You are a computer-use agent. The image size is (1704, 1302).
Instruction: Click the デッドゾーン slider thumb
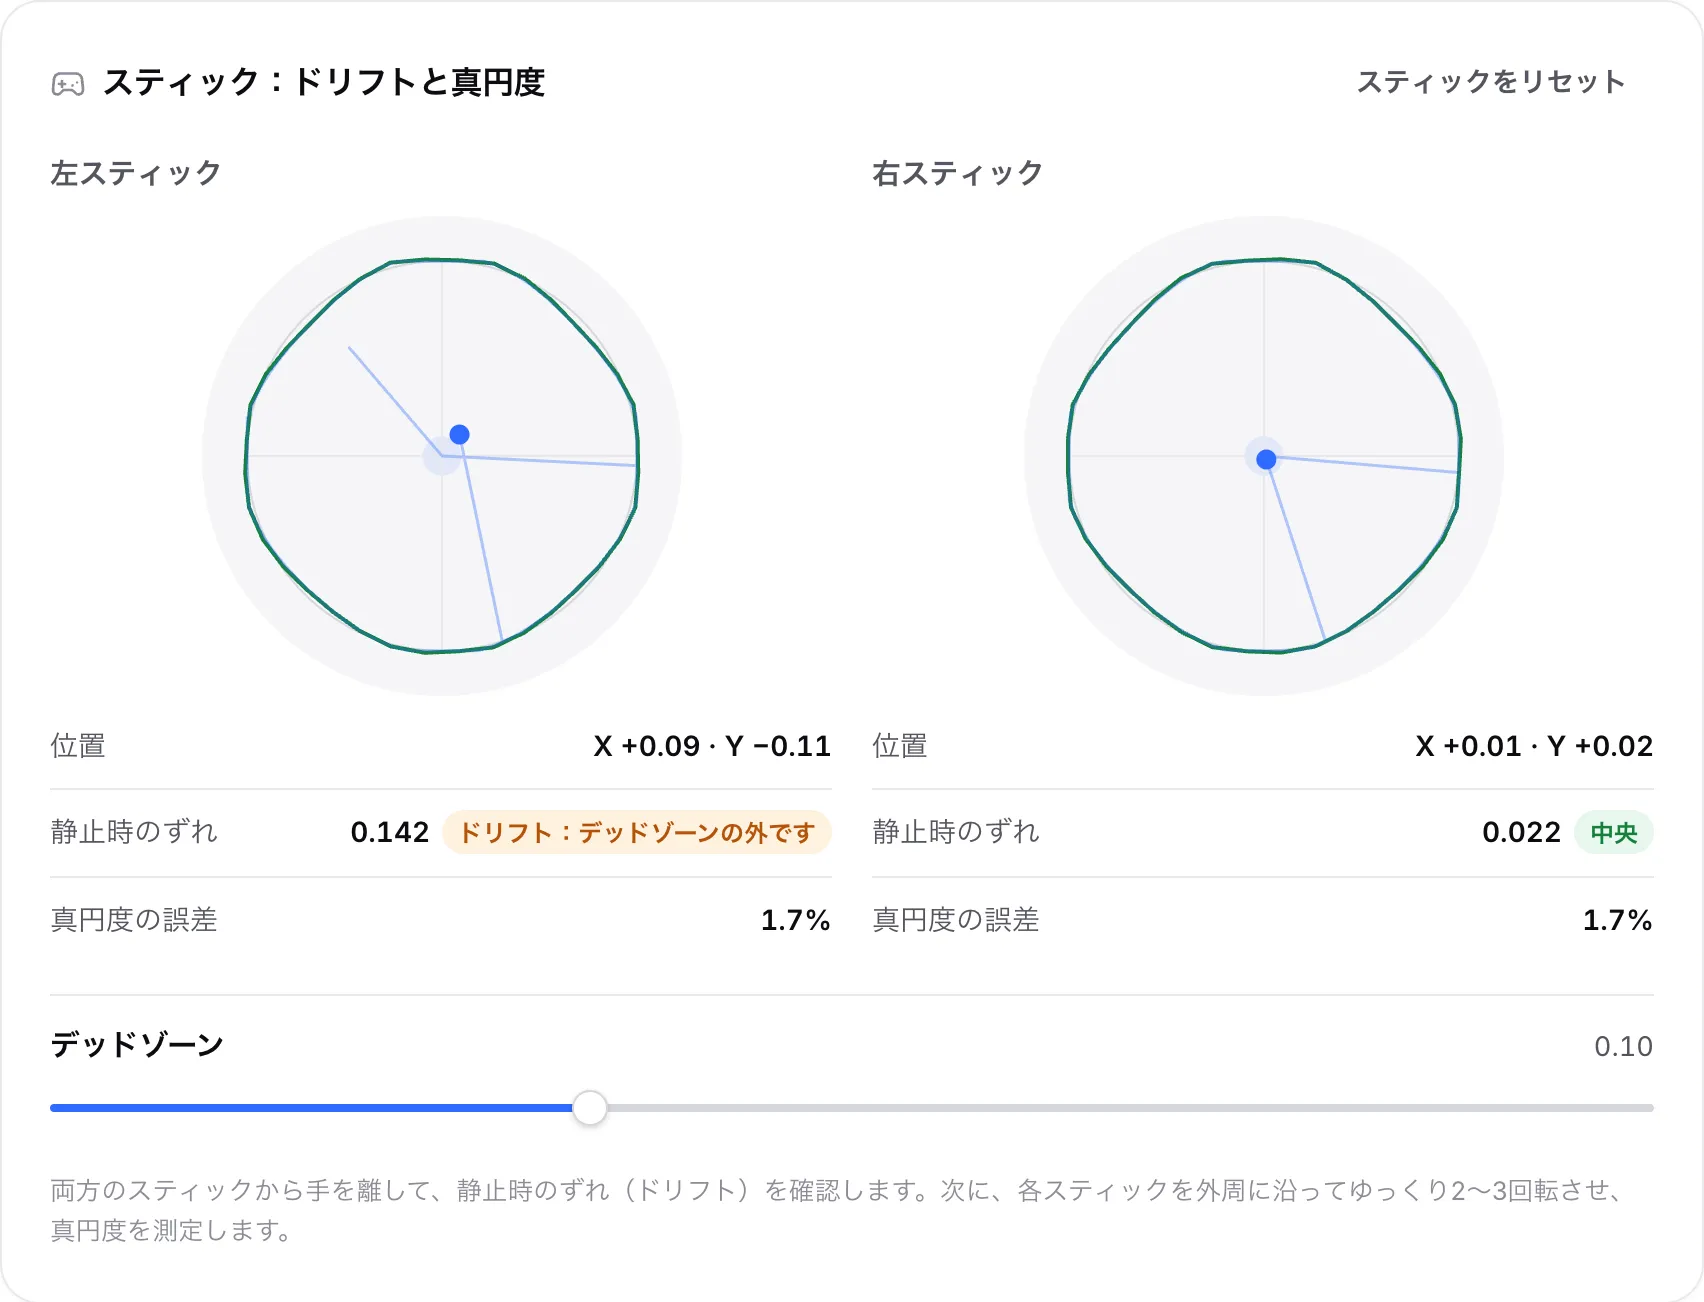pos(590,1108)
